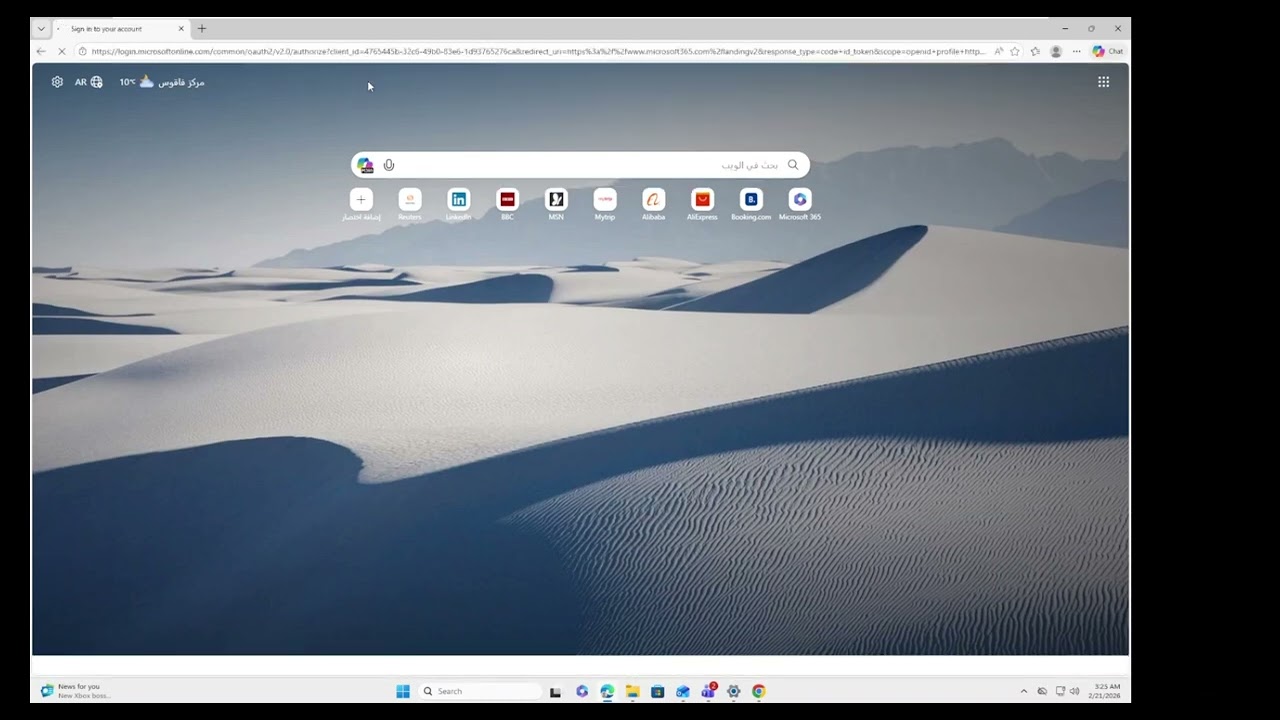
Task: Open Task View on the taskbar
Action: pos(555,691)
